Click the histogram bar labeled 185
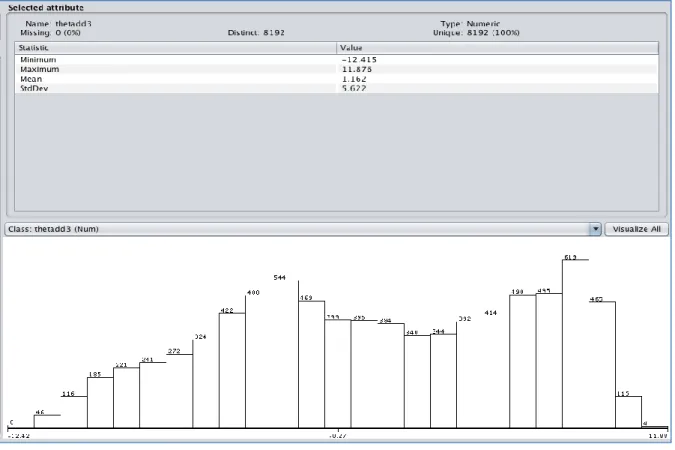 [100, 403]
